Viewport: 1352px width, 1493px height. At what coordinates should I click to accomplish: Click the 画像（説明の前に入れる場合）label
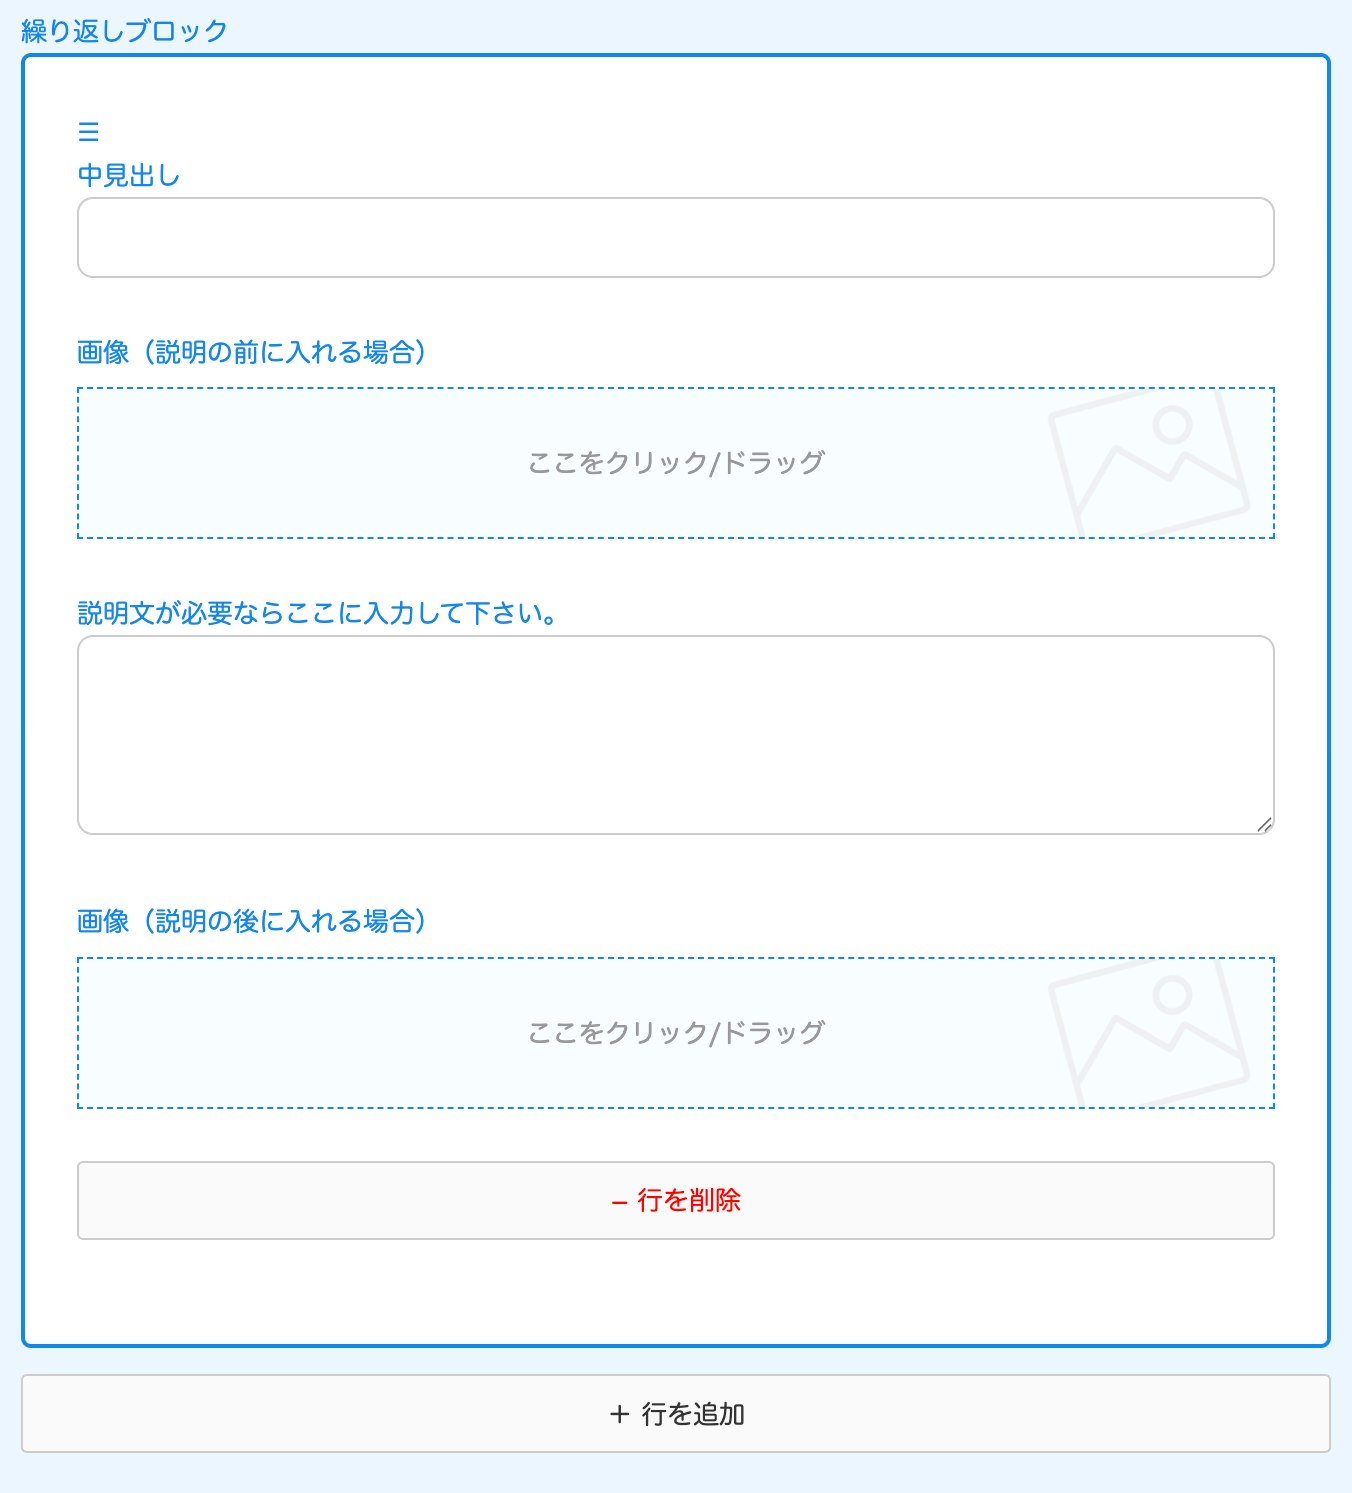[x=252, y=352]
